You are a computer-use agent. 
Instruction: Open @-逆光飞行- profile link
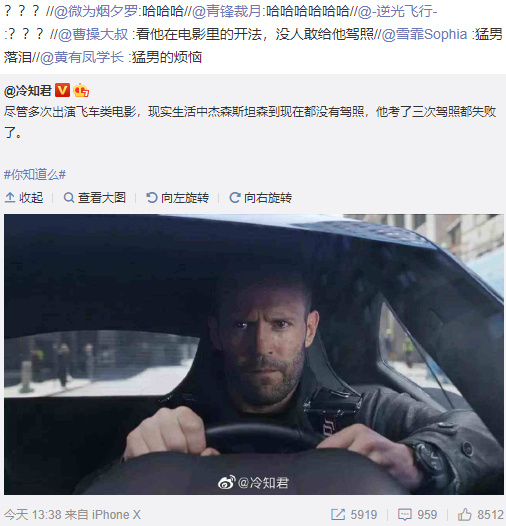398,12
